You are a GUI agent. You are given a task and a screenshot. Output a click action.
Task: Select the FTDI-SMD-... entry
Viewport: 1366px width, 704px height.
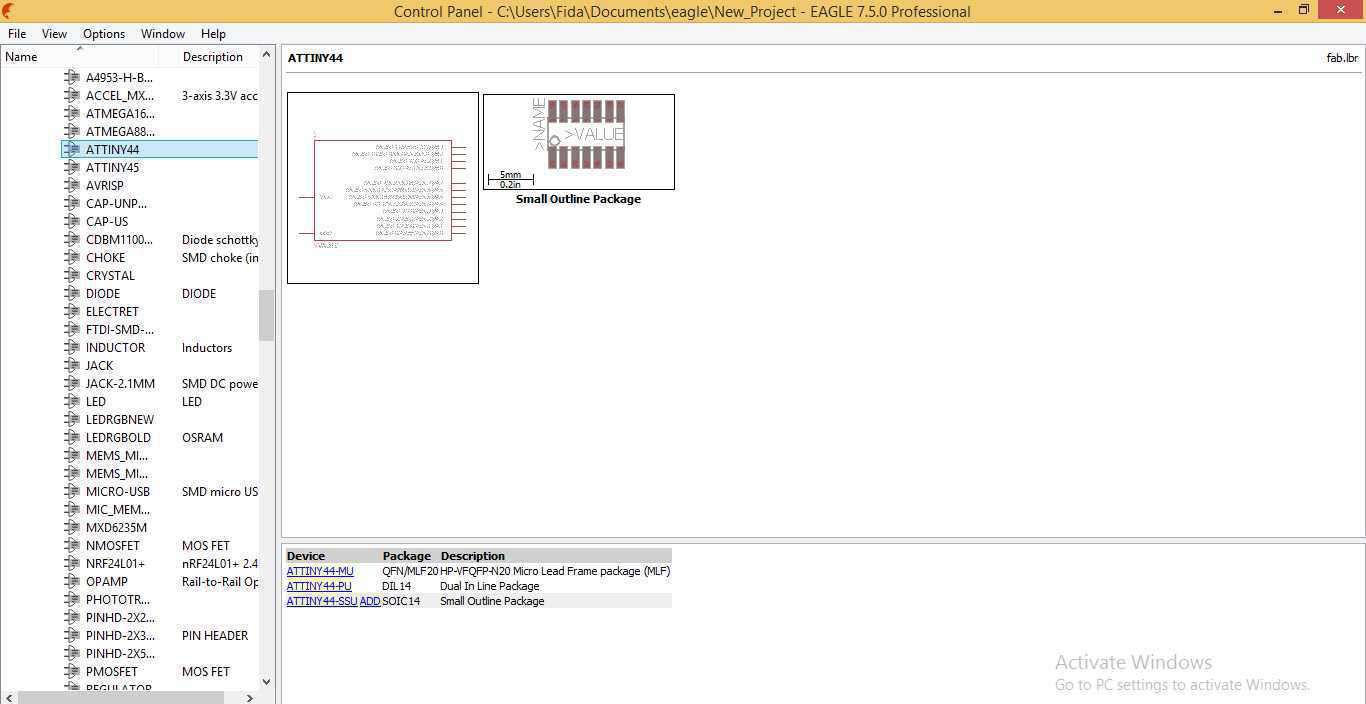pyautogui.click(x=120, y=329)
